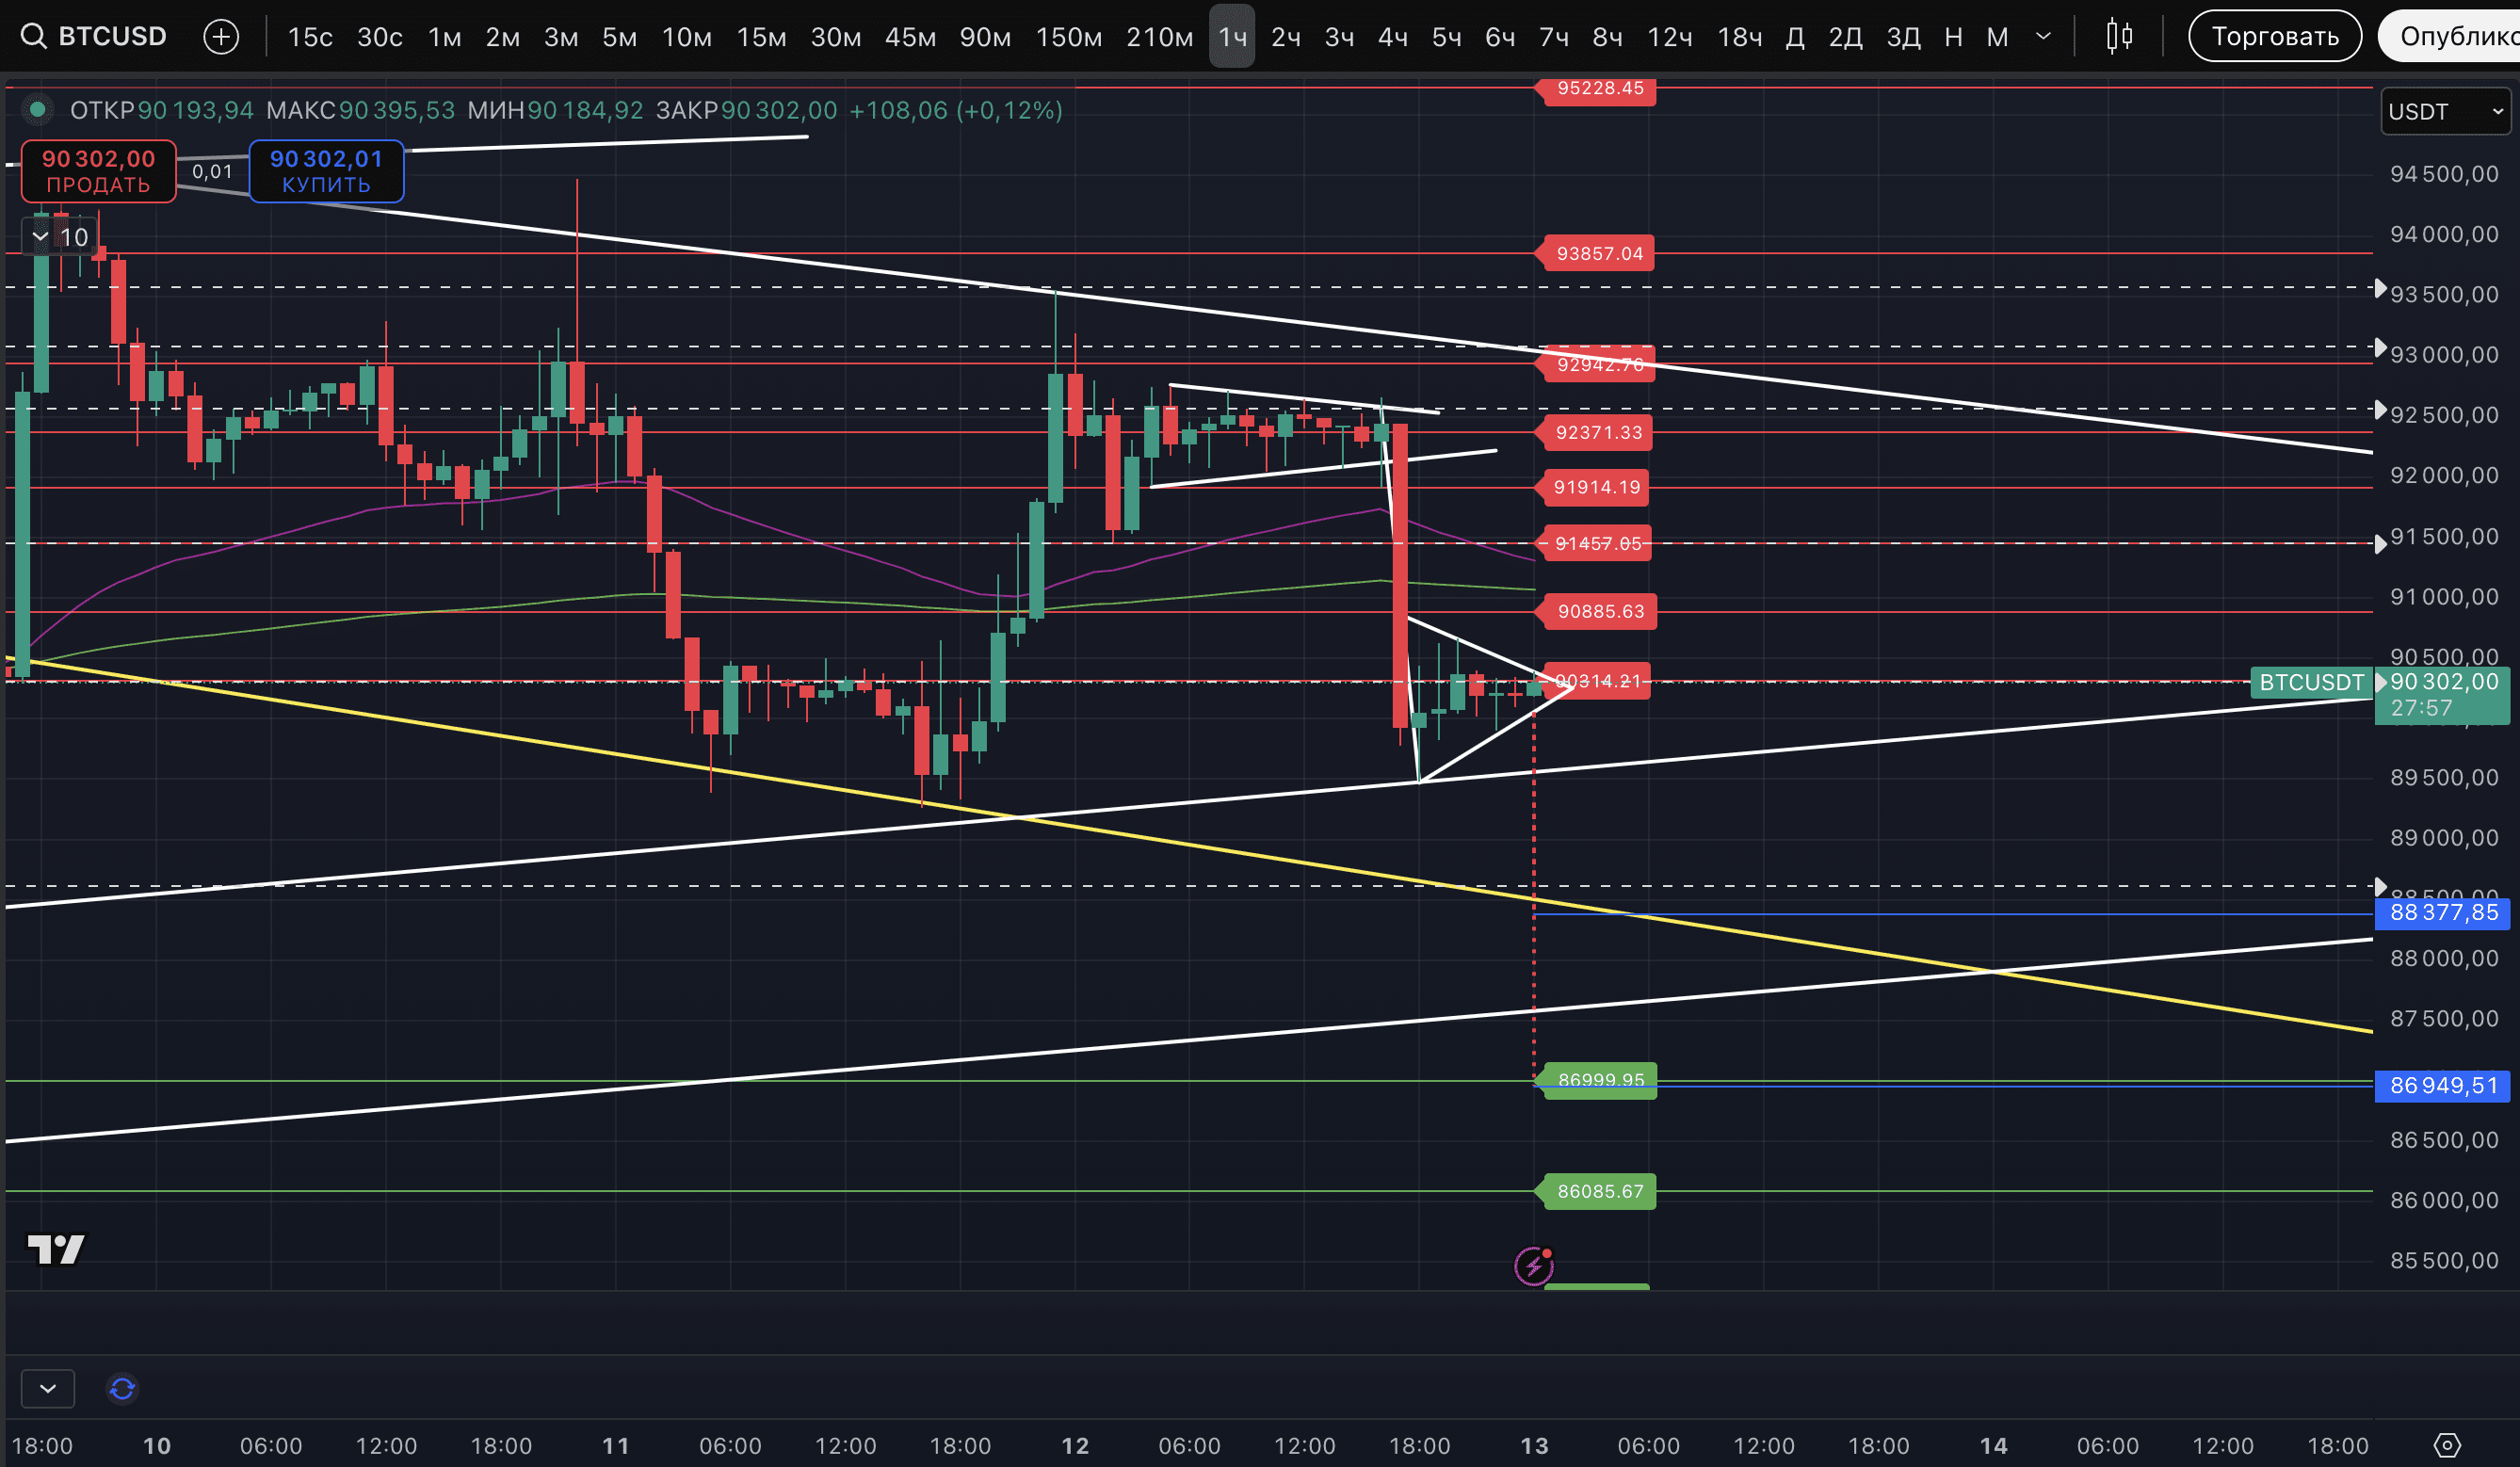This screenshot has height=1467, width=2520.
Task: Click the symbol search magnifier icon
Action: (x=34, y=37)
